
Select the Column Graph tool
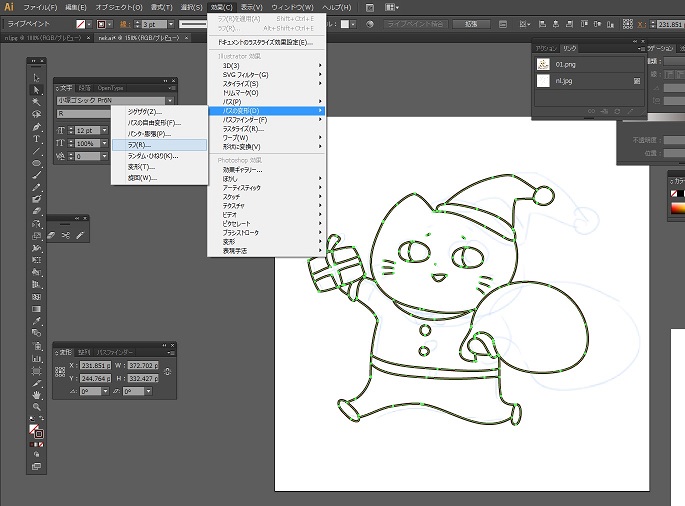click(x=36, y=359)
